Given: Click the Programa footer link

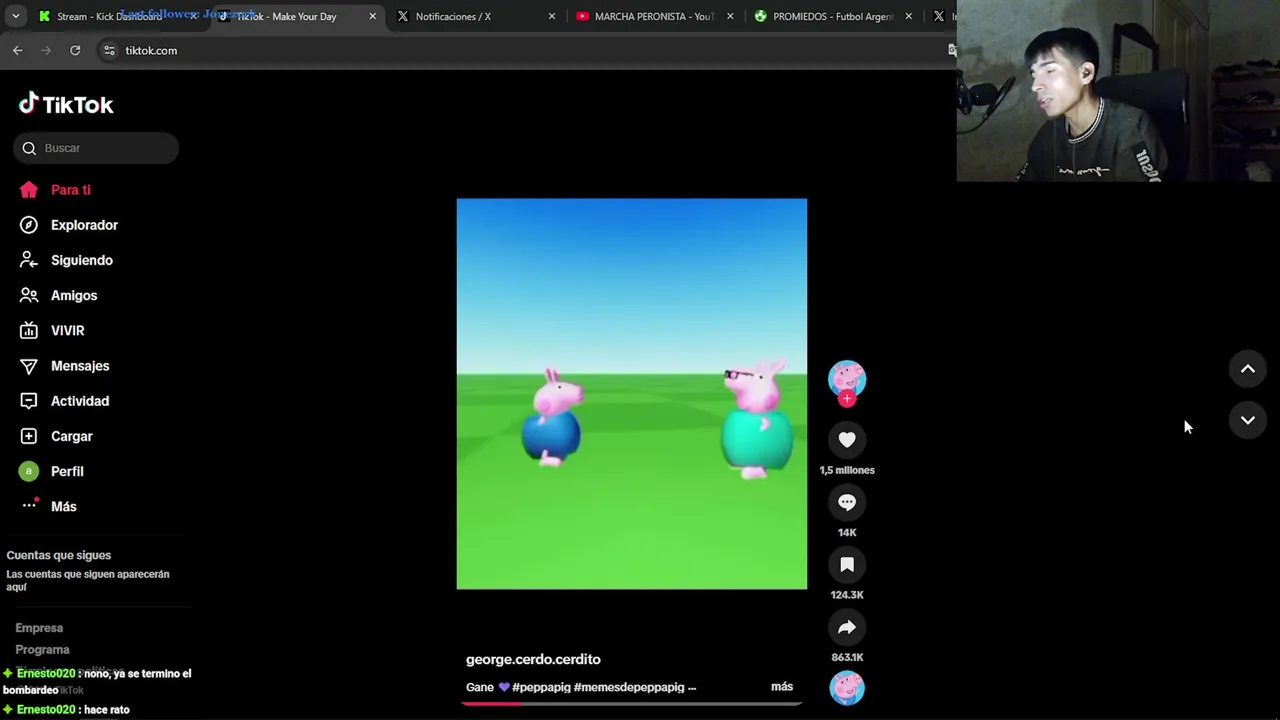Looking at the screenshot, I should tap(42, 650).
